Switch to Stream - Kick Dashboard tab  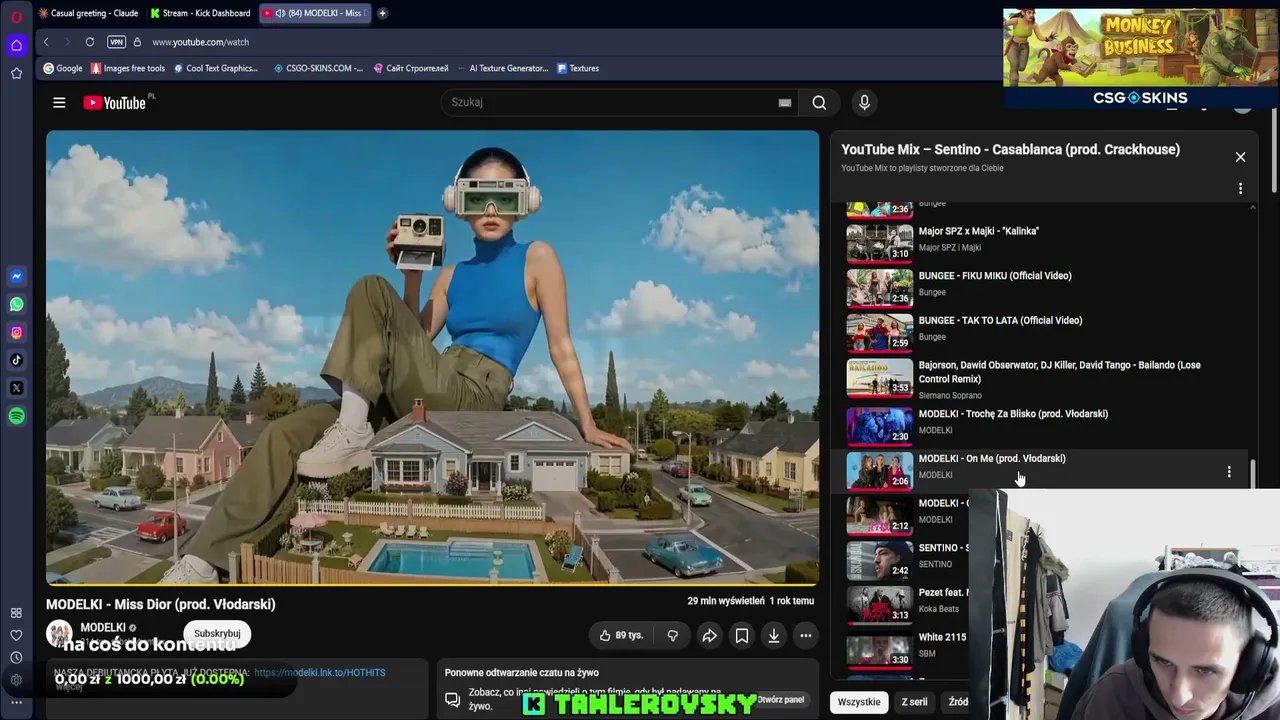pos(200,13)
